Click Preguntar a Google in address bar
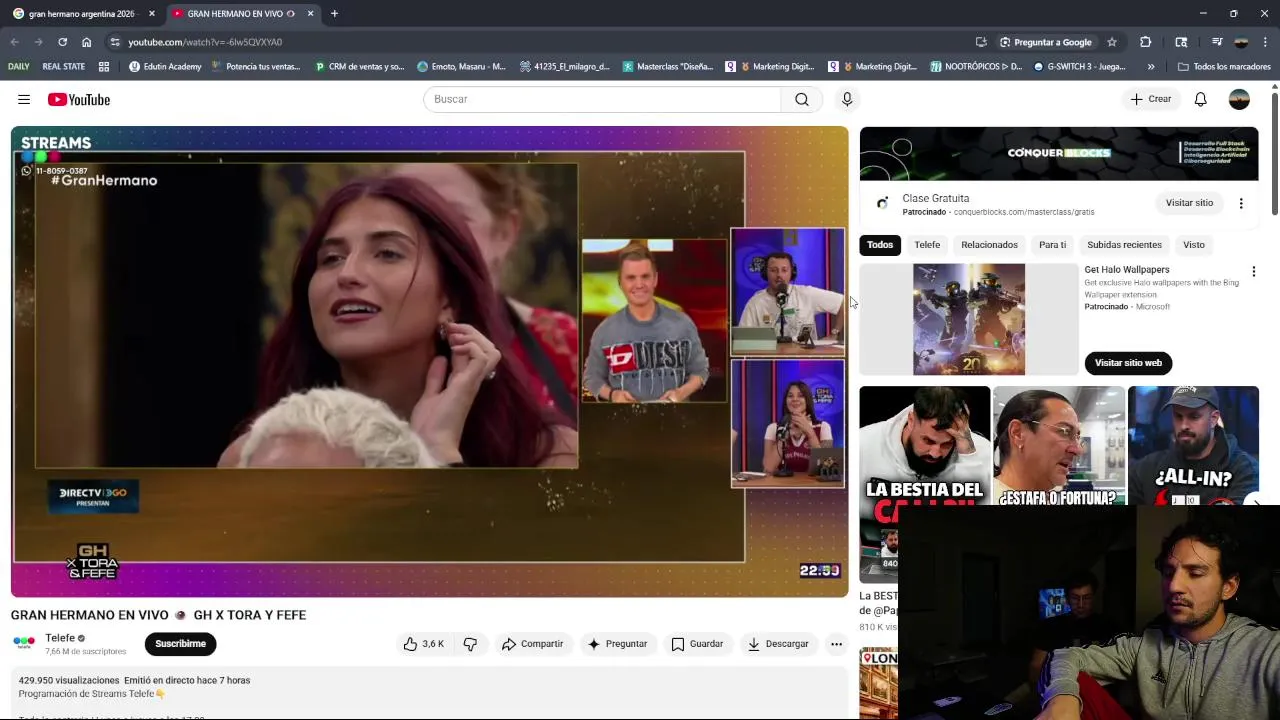The height and width of the screenshot is (720, 1280). coord(1045,42)
